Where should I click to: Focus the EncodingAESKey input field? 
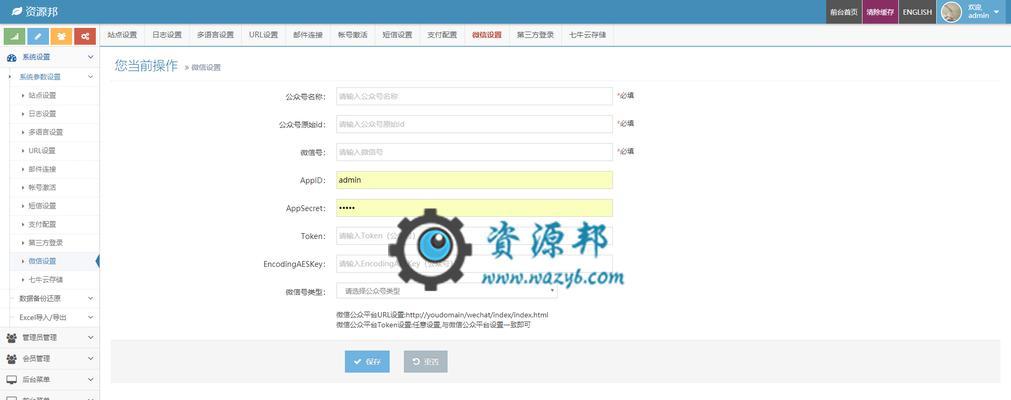(x=475, y=264)
